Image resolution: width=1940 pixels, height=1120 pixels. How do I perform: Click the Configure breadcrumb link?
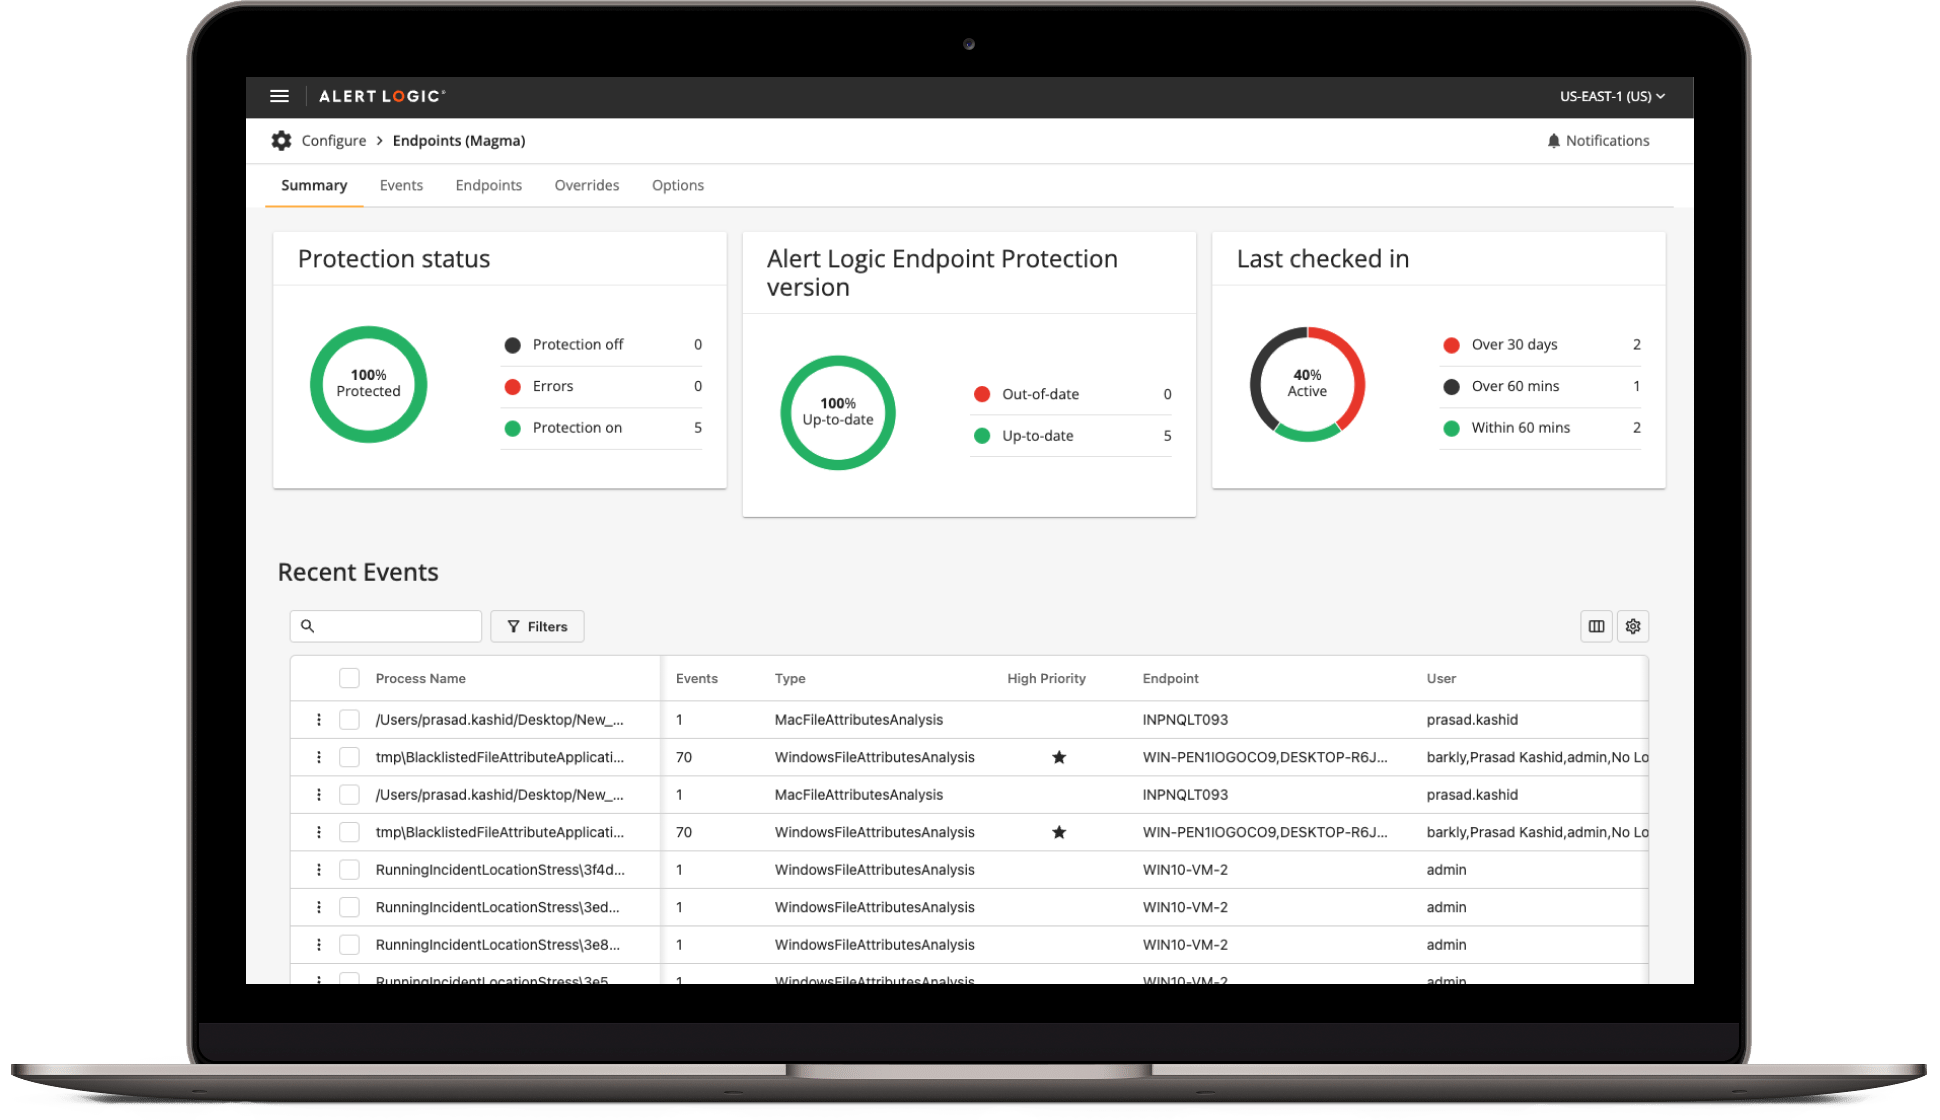(x=334, y=141)
